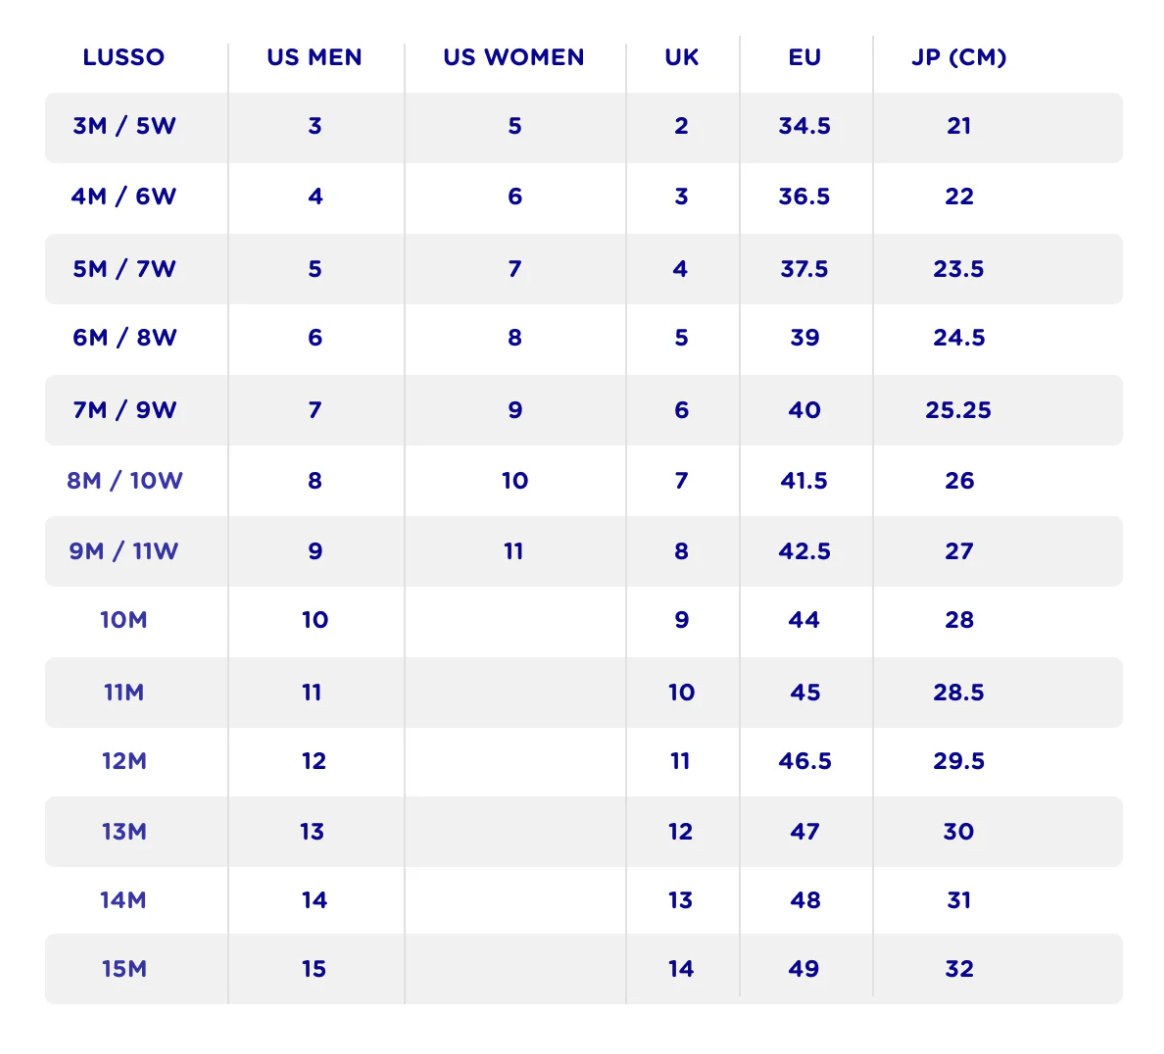The height and width of the screenshot is (1054, 1164).
Task: Click the 9M / 11W size label
Action: (124, 551)
